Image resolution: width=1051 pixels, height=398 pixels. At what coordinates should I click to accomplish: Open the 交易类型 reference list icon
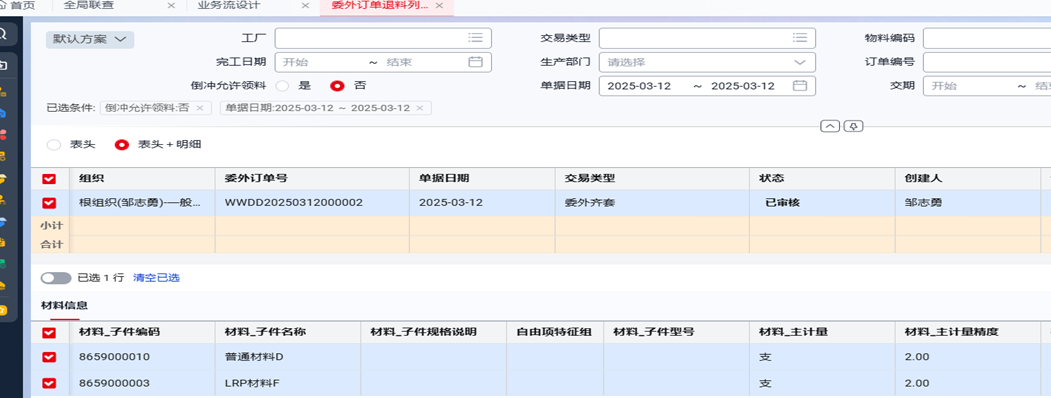(x=799, y=38)
